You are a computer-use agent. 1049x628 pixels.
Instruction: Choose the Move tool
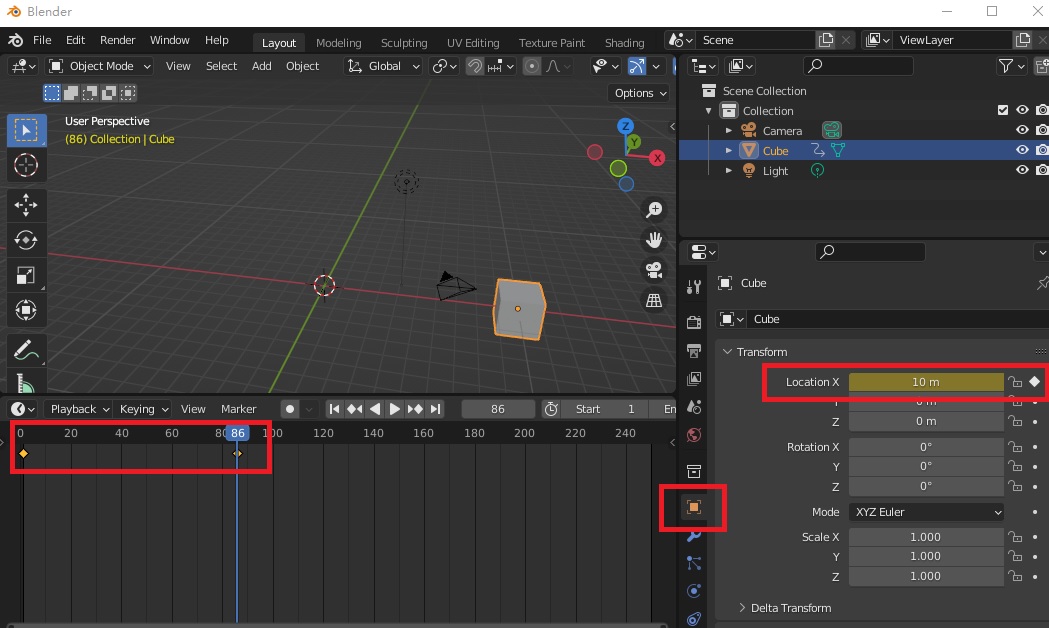pos(26,205)
